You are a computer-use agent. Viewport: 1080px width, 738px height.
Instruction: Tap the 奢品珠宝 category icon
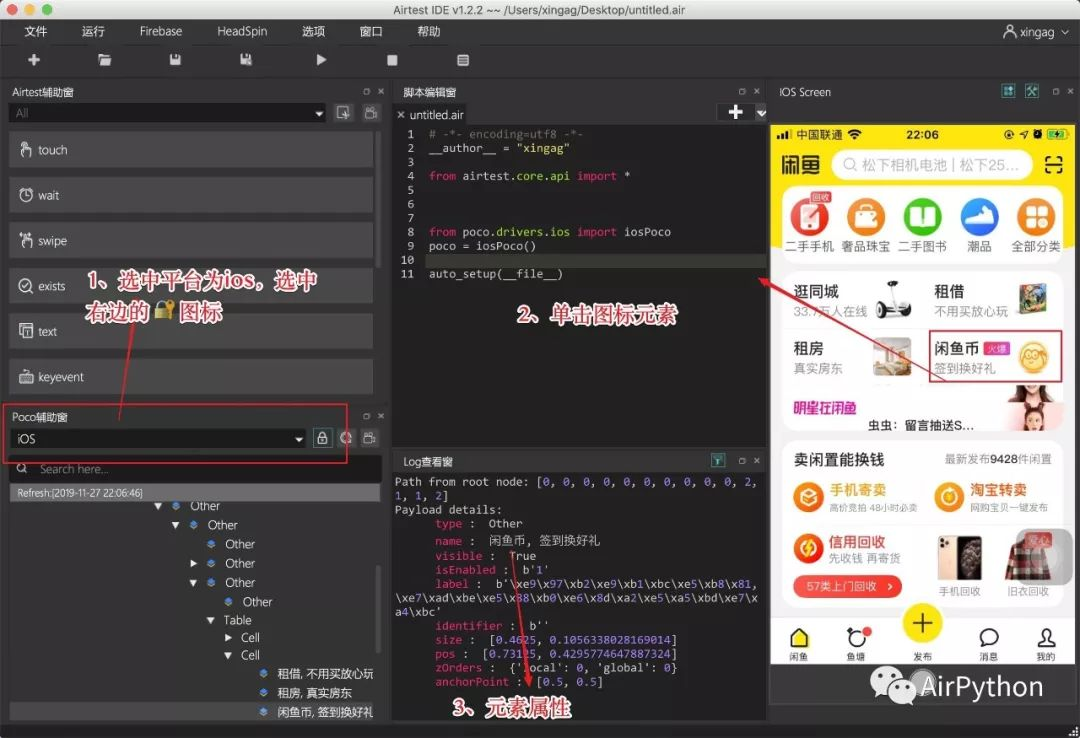866,216
